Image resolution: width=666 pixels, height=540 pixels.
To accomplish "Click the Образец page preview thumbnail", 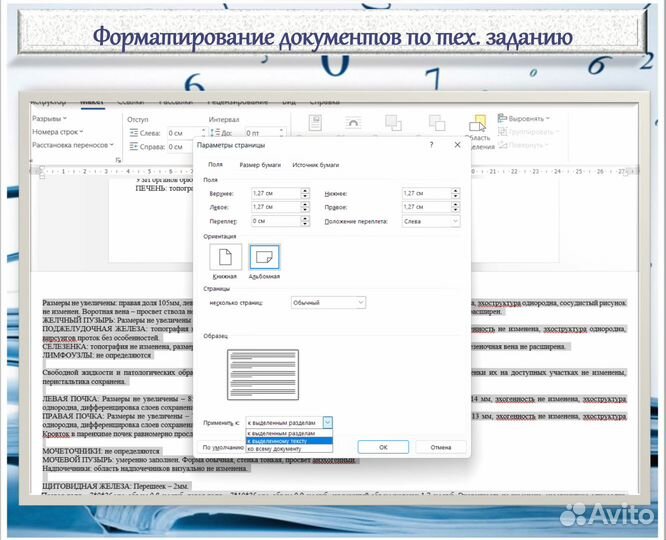I will pos(263,375).
